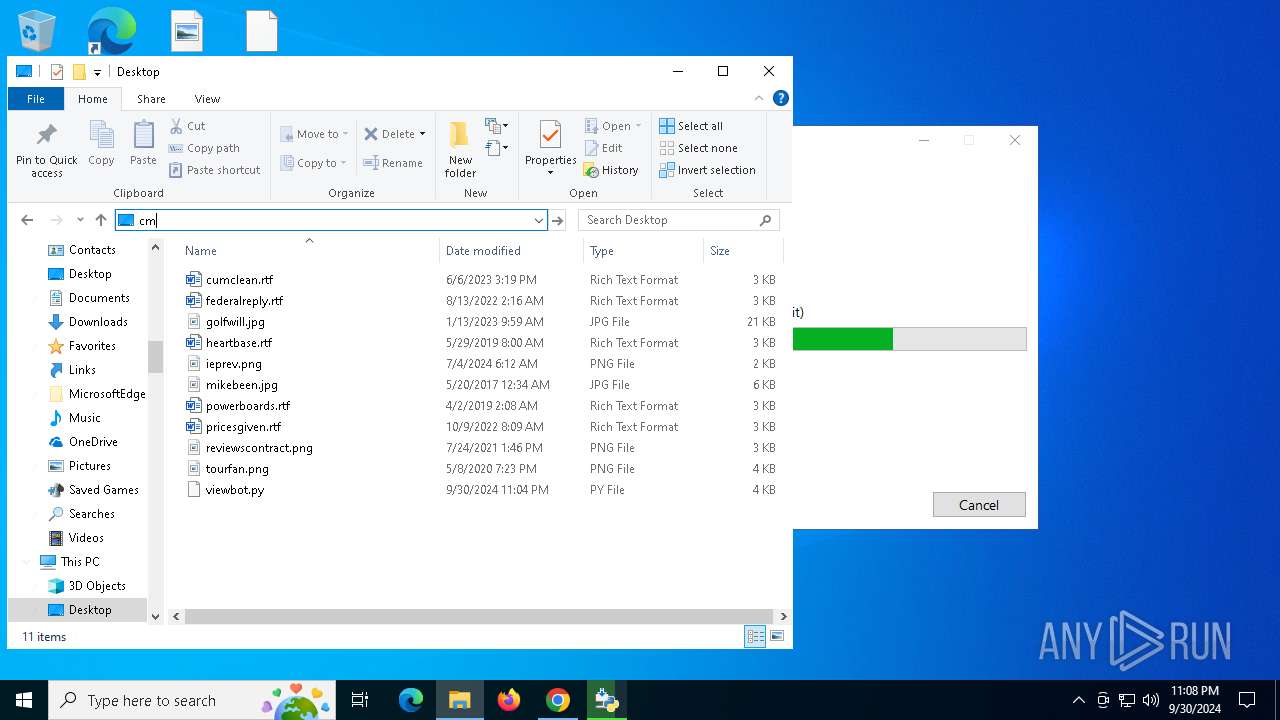Image resolution: width=1280 pixels, height=720 pixels.
Task: Customize Quick Access Toolbar dropdown arrow
Action: pos(97,72)
